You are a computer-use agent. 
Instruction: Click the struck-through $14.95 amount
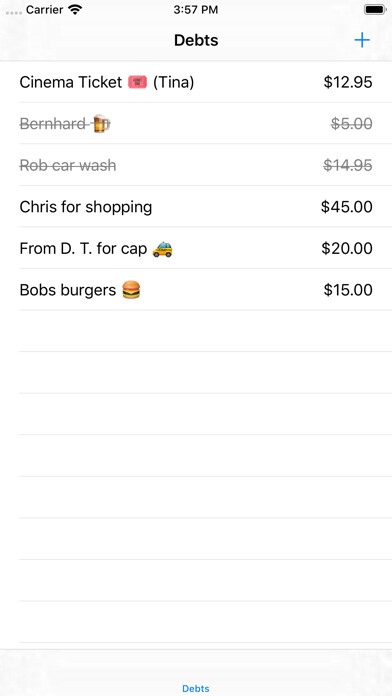(x=348, y=165)
